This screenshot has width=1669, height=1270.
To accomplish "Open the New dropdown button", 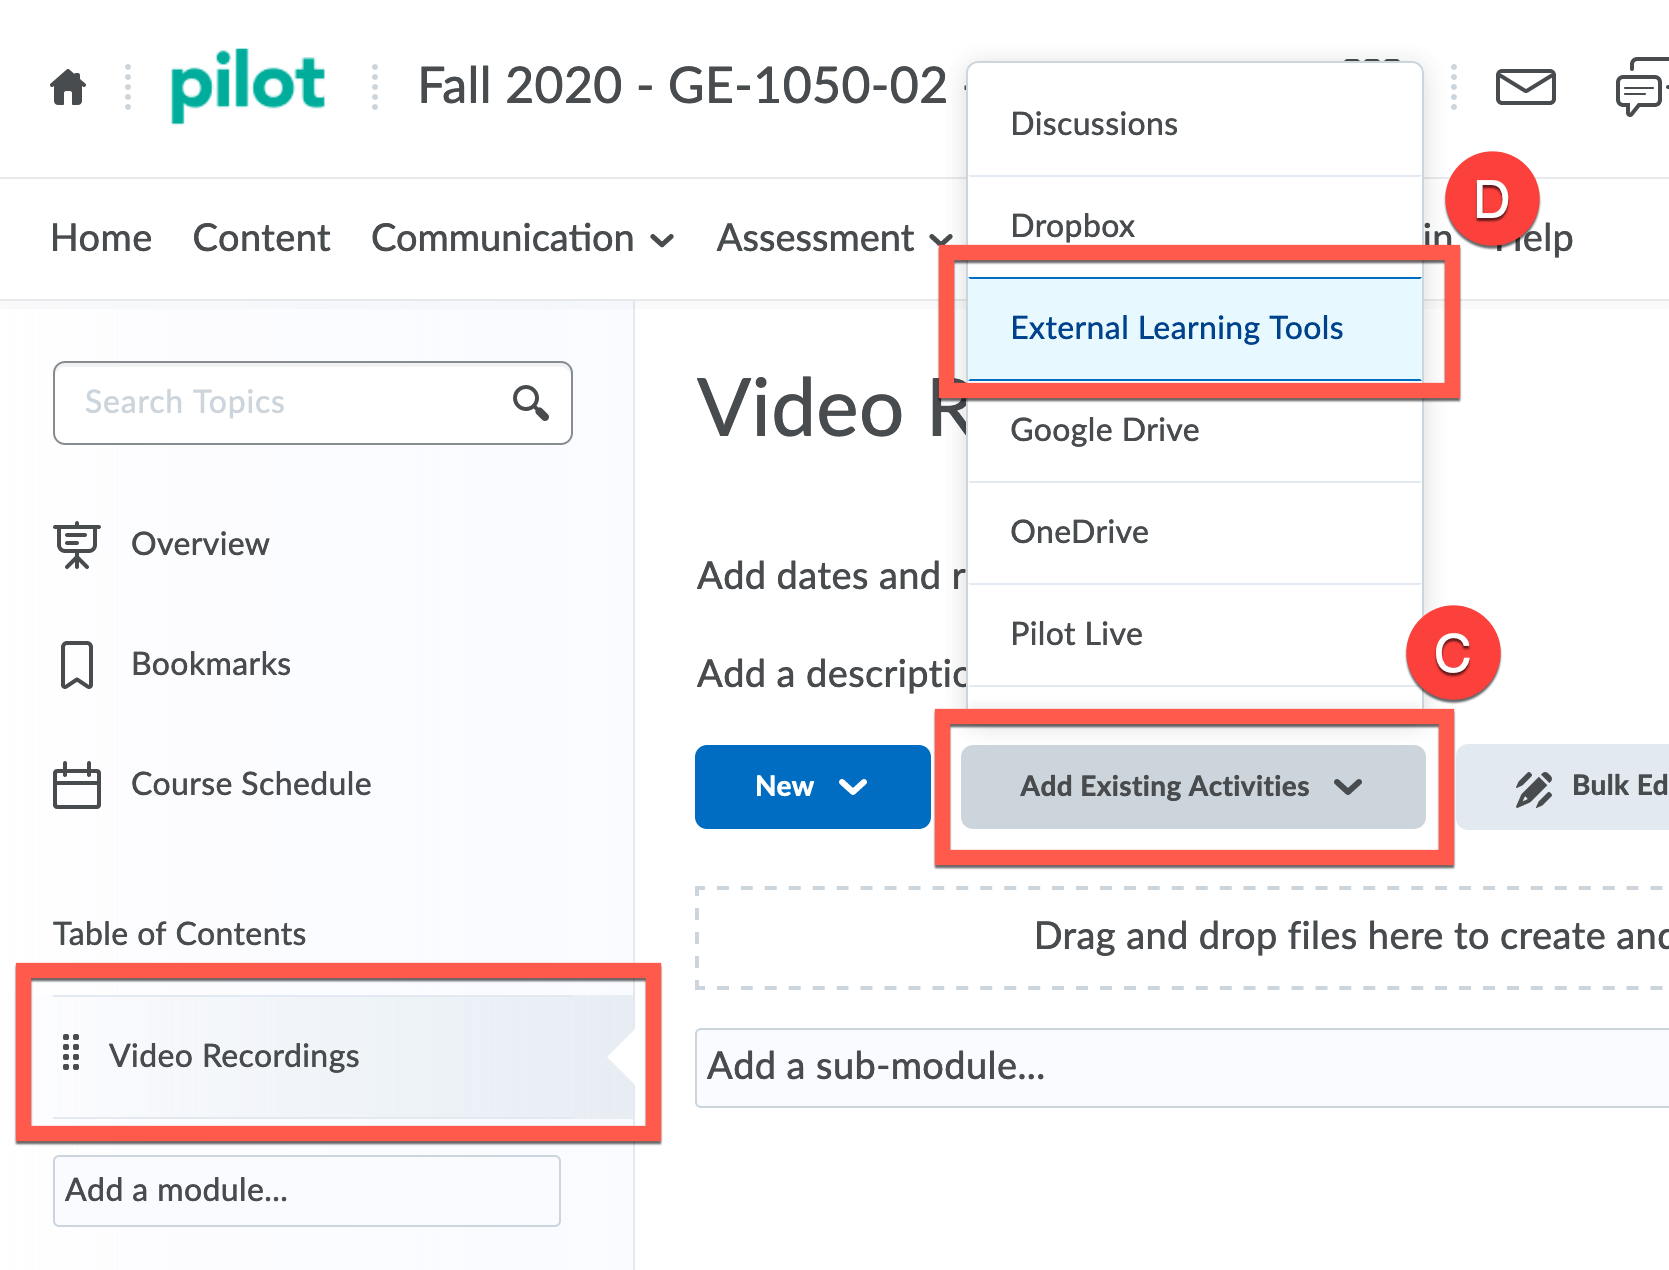I will 812,787.
